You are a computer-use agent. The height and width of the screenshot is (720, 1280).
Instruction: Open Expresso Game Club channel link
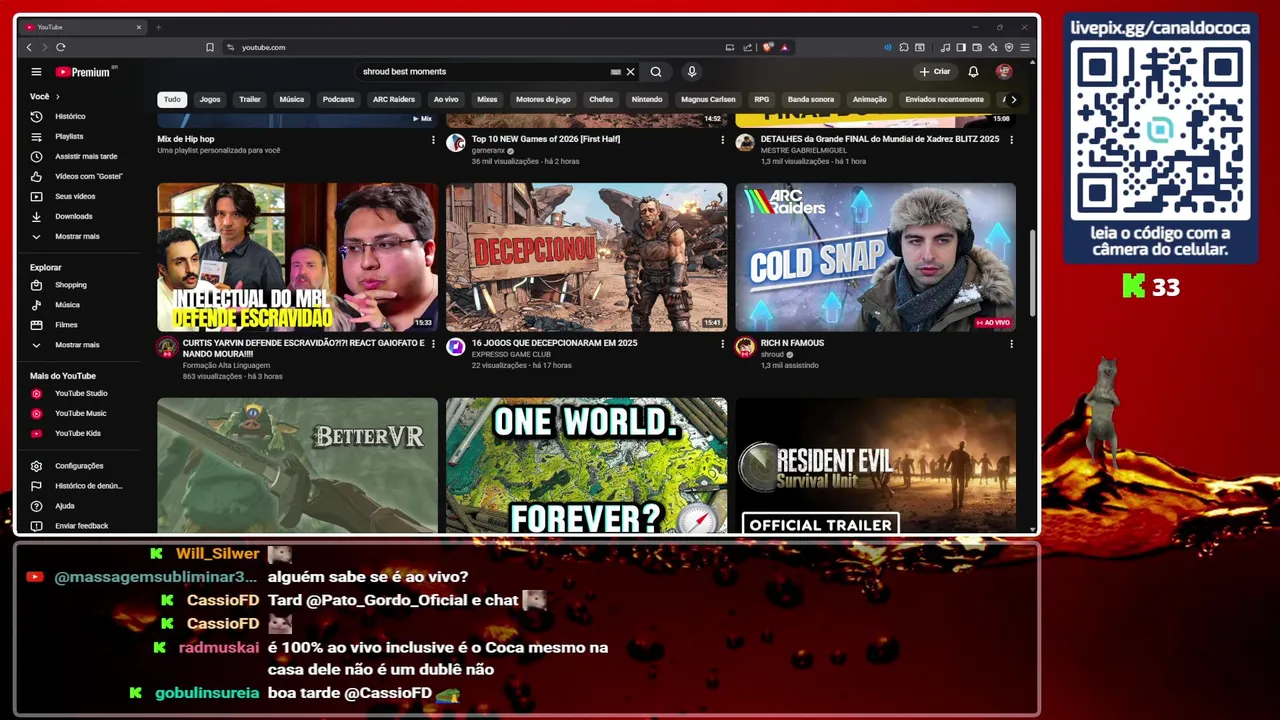(x=511, y=355)
